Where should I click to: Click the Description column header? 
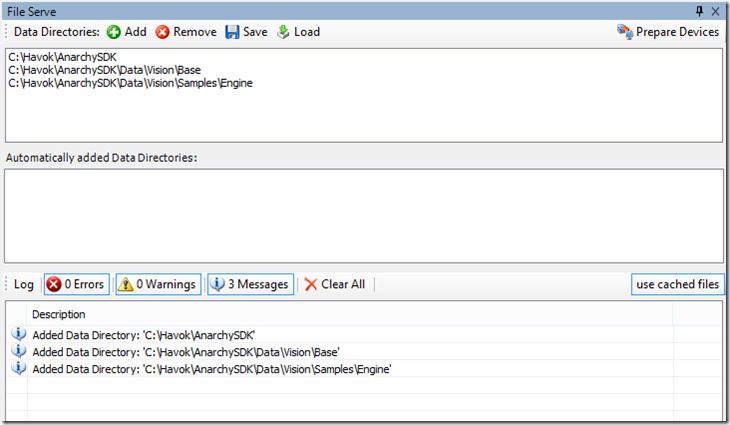point(58,314)
